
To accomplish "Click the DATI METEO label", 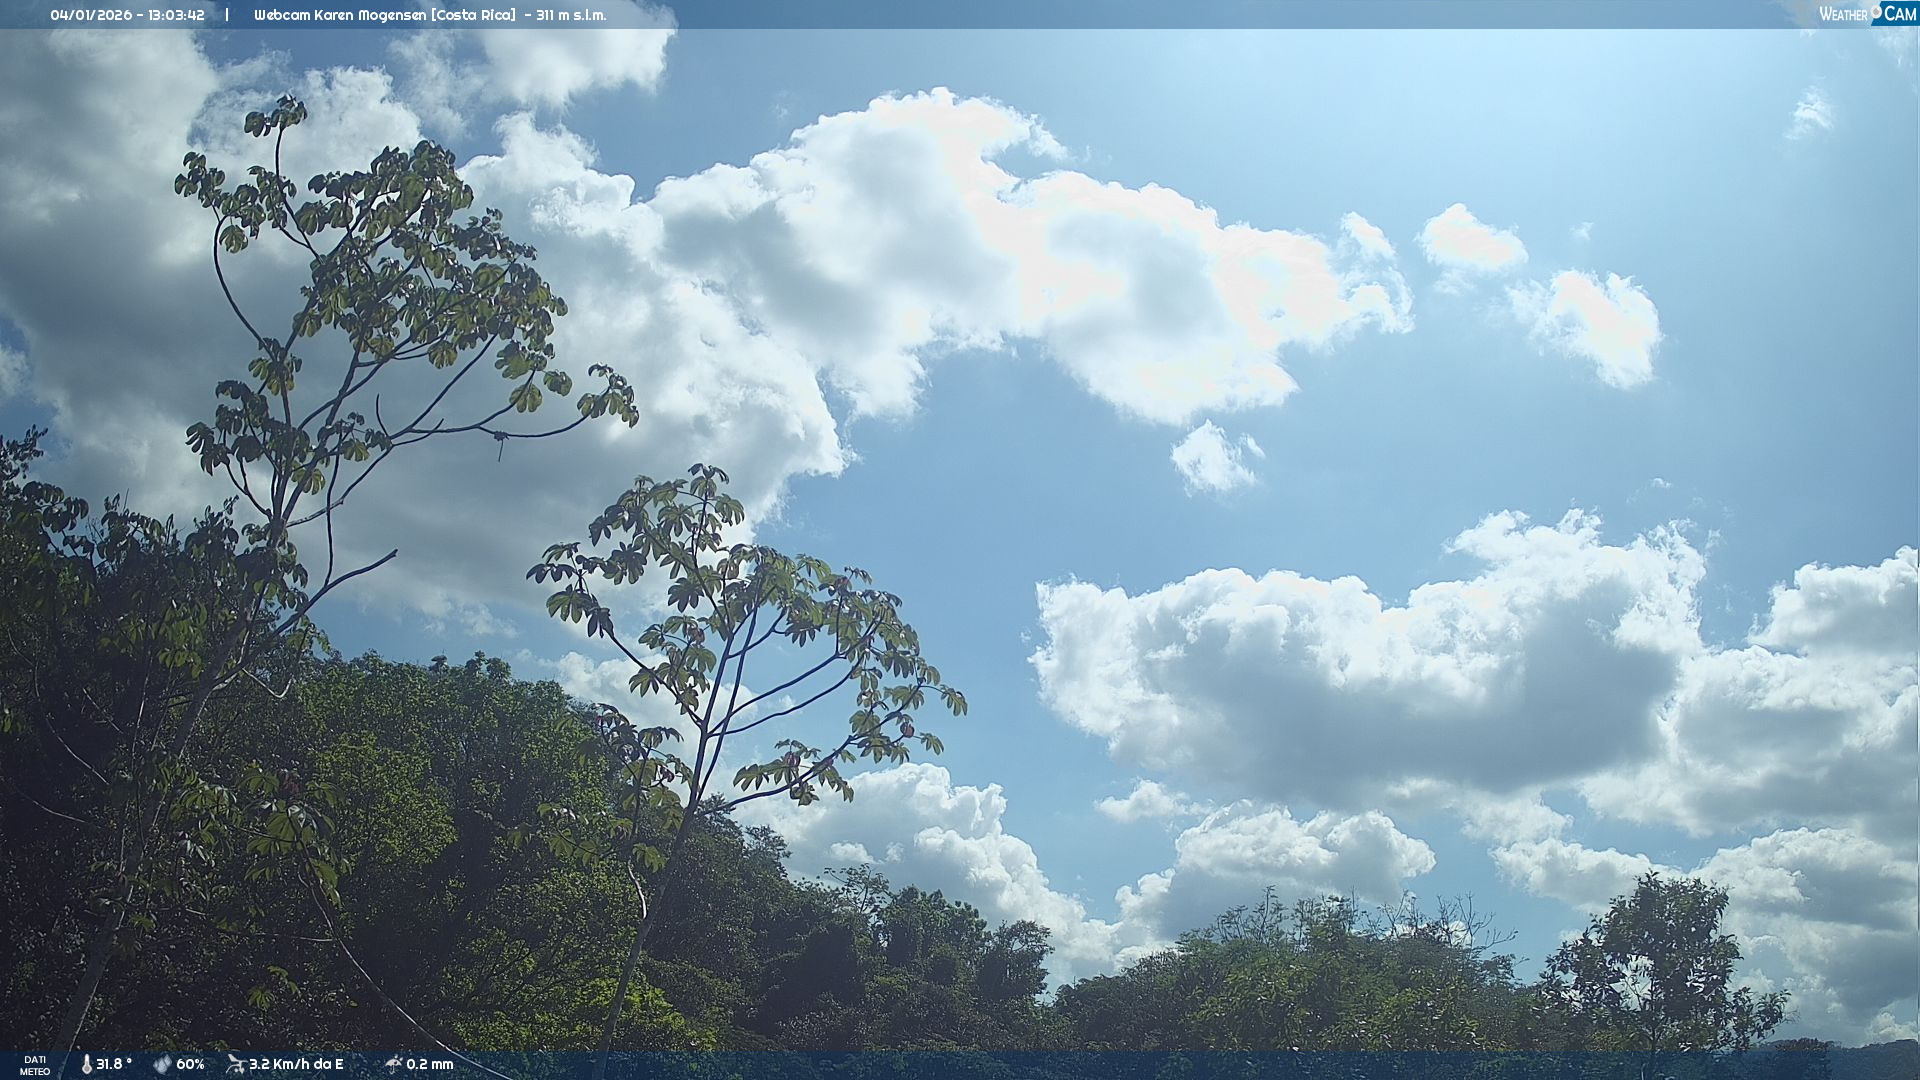I will 35,1065.
